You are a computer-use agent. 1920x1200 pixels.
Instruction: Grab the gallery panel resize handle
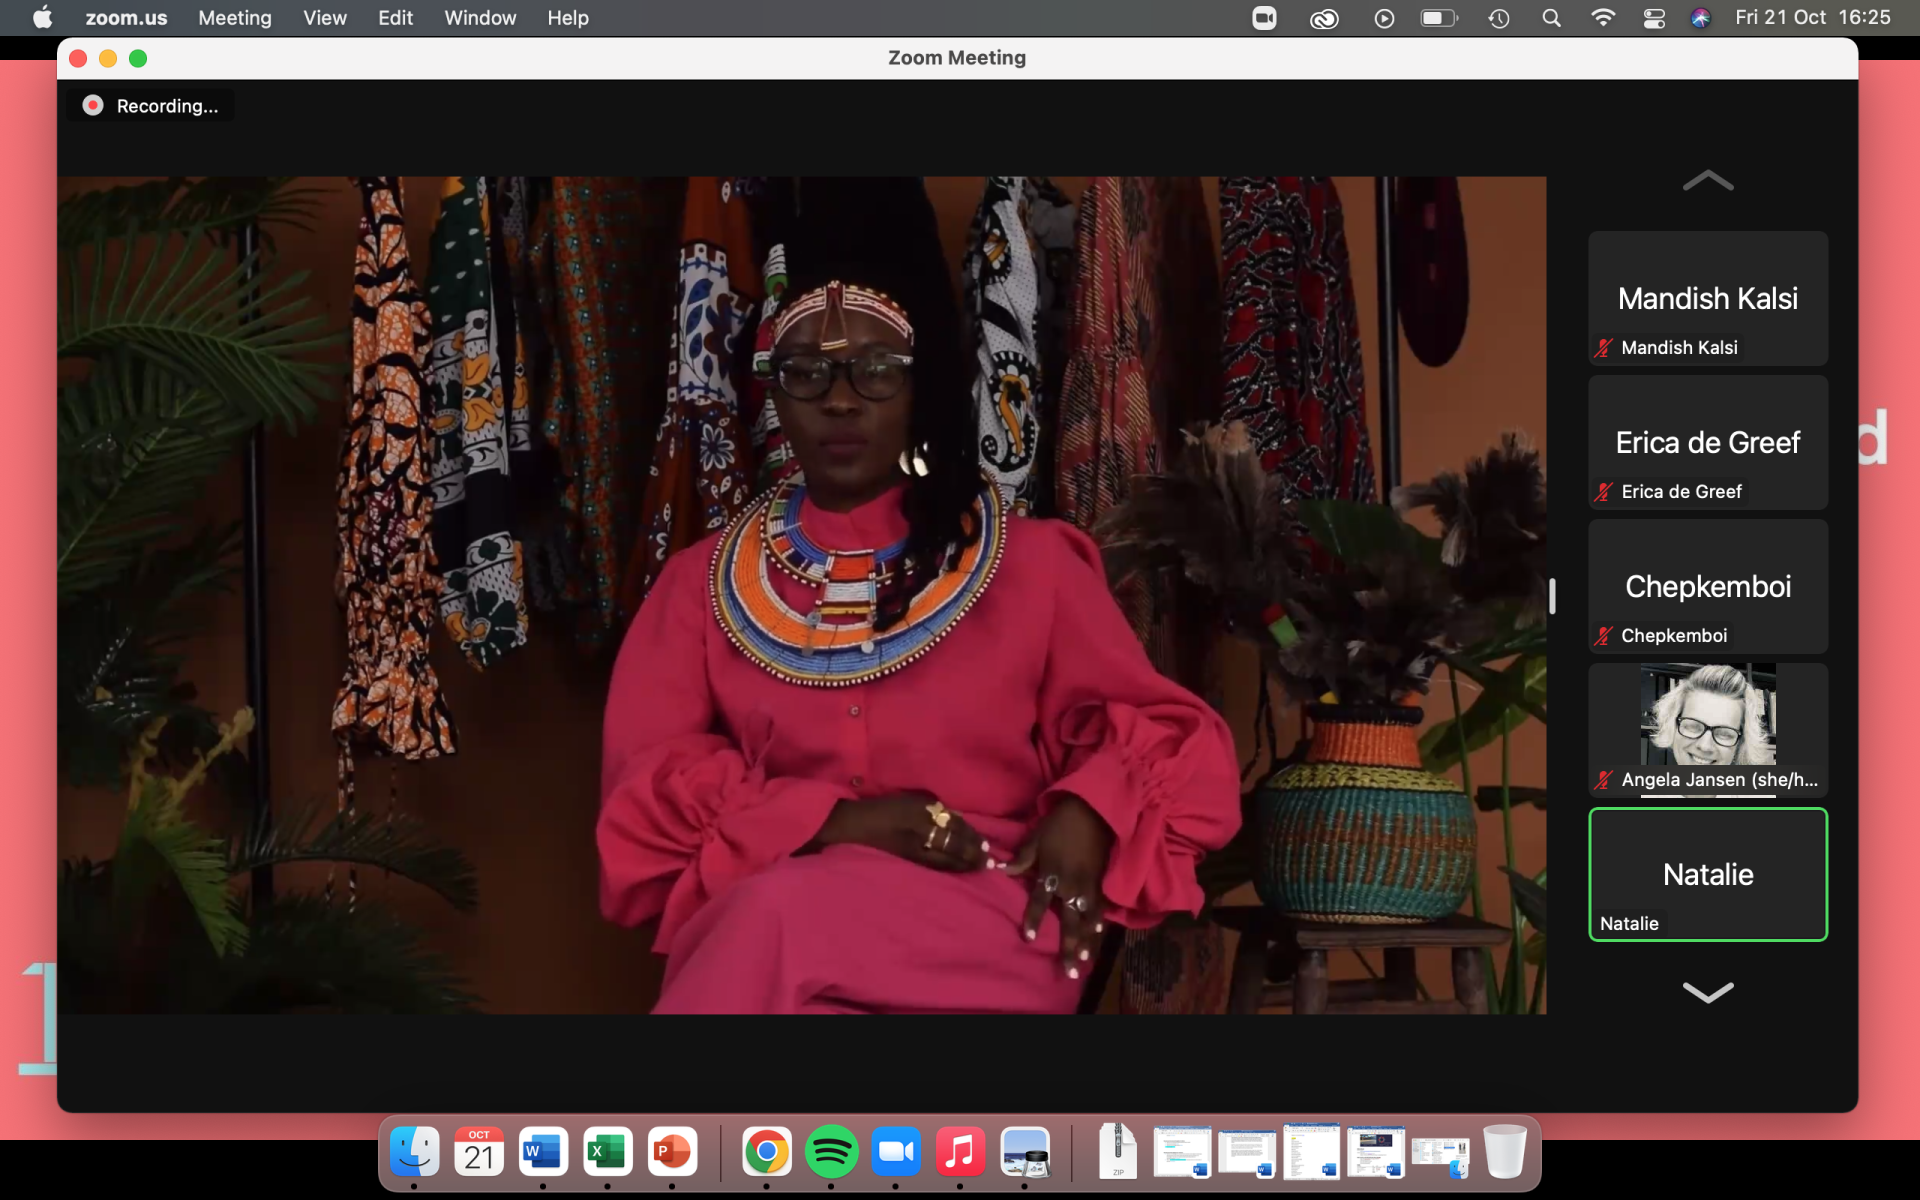(1552, 596)
